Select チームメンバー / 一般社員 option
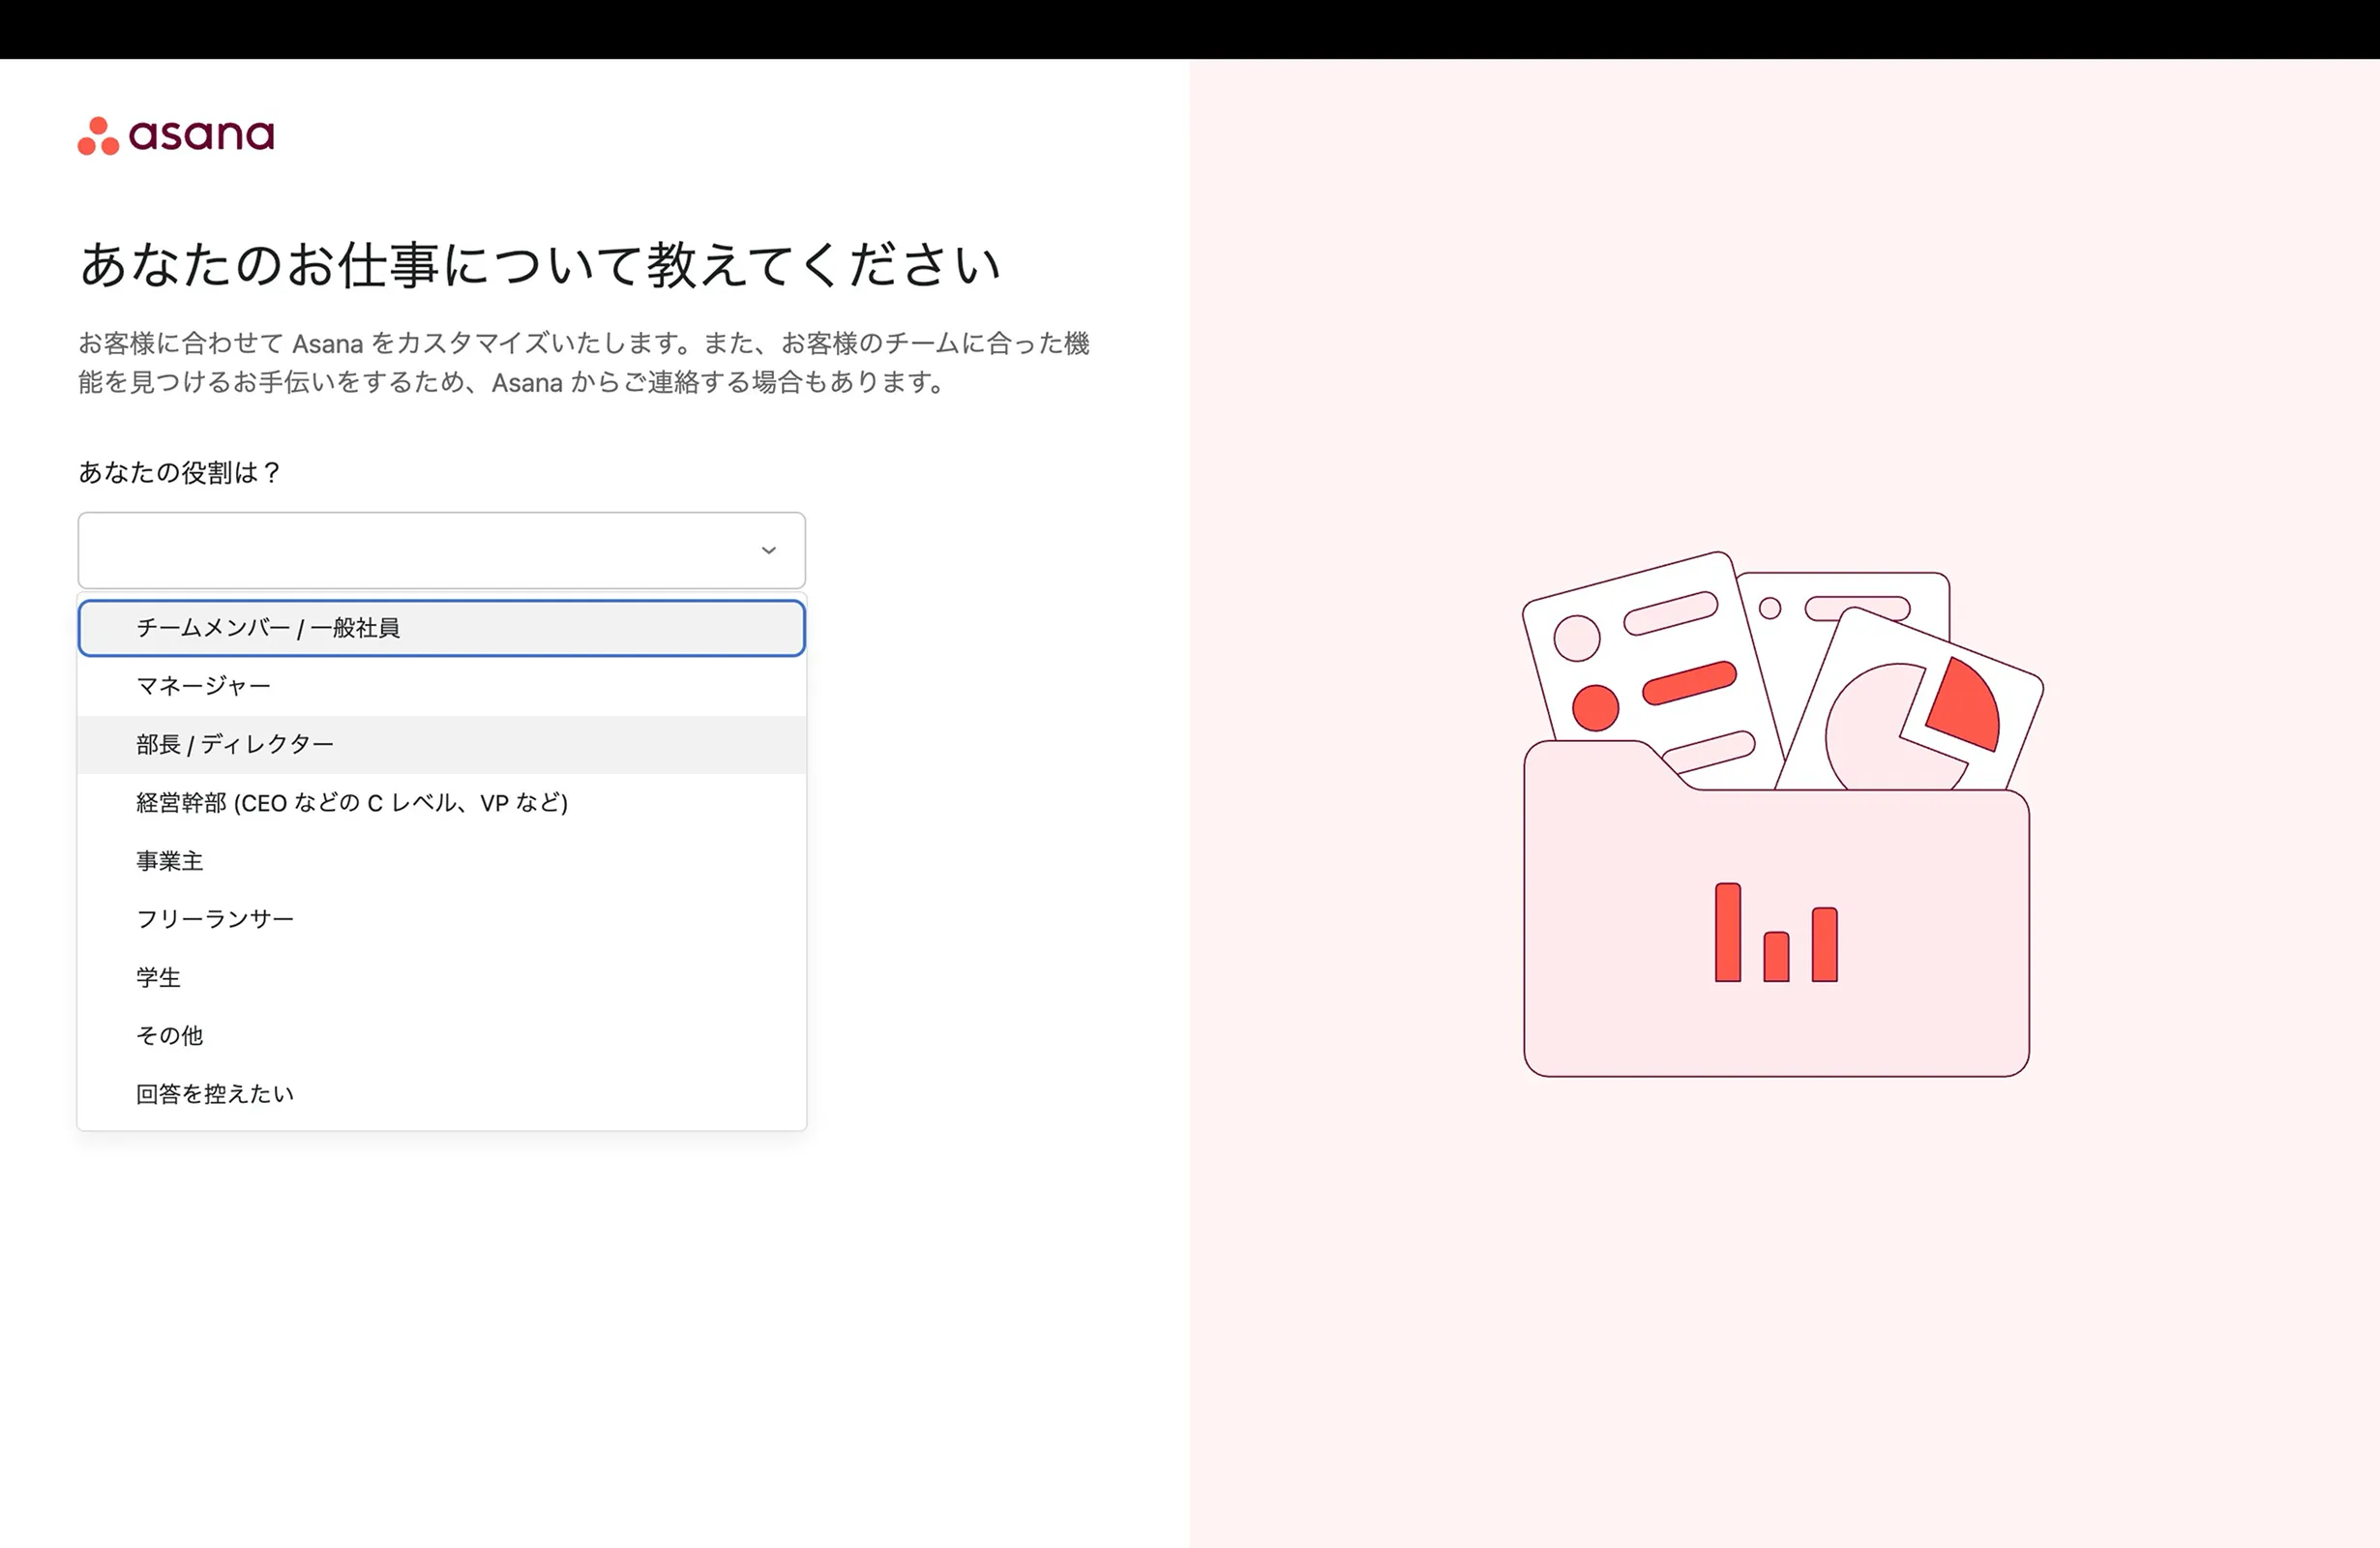 (x=441, y=628)
